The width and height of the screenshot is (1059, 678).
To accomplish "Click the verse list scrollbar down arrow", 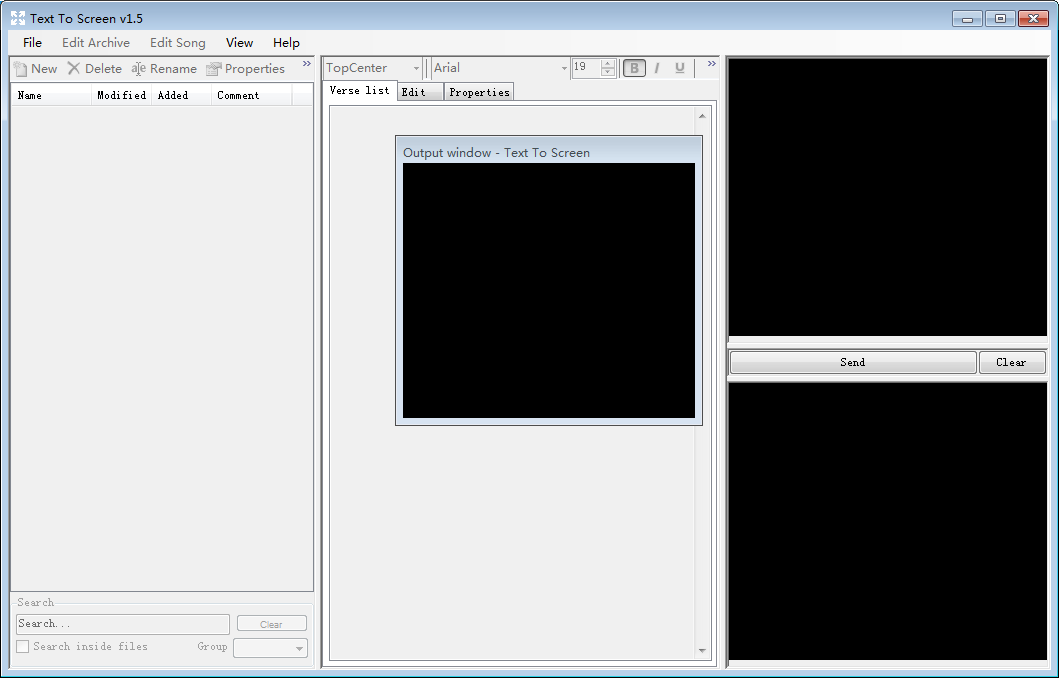I will 702,651.
